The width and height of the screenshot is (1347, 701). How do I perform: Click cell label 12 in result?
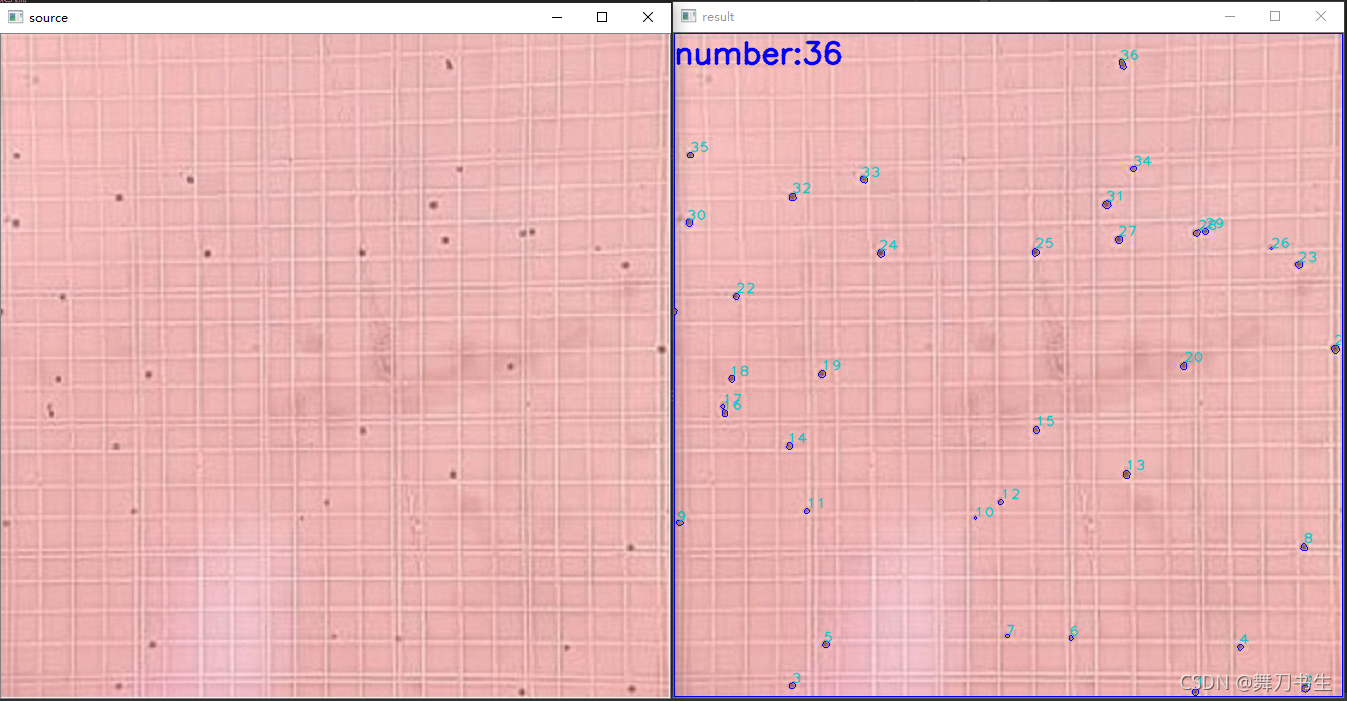tap(1011, 494)
